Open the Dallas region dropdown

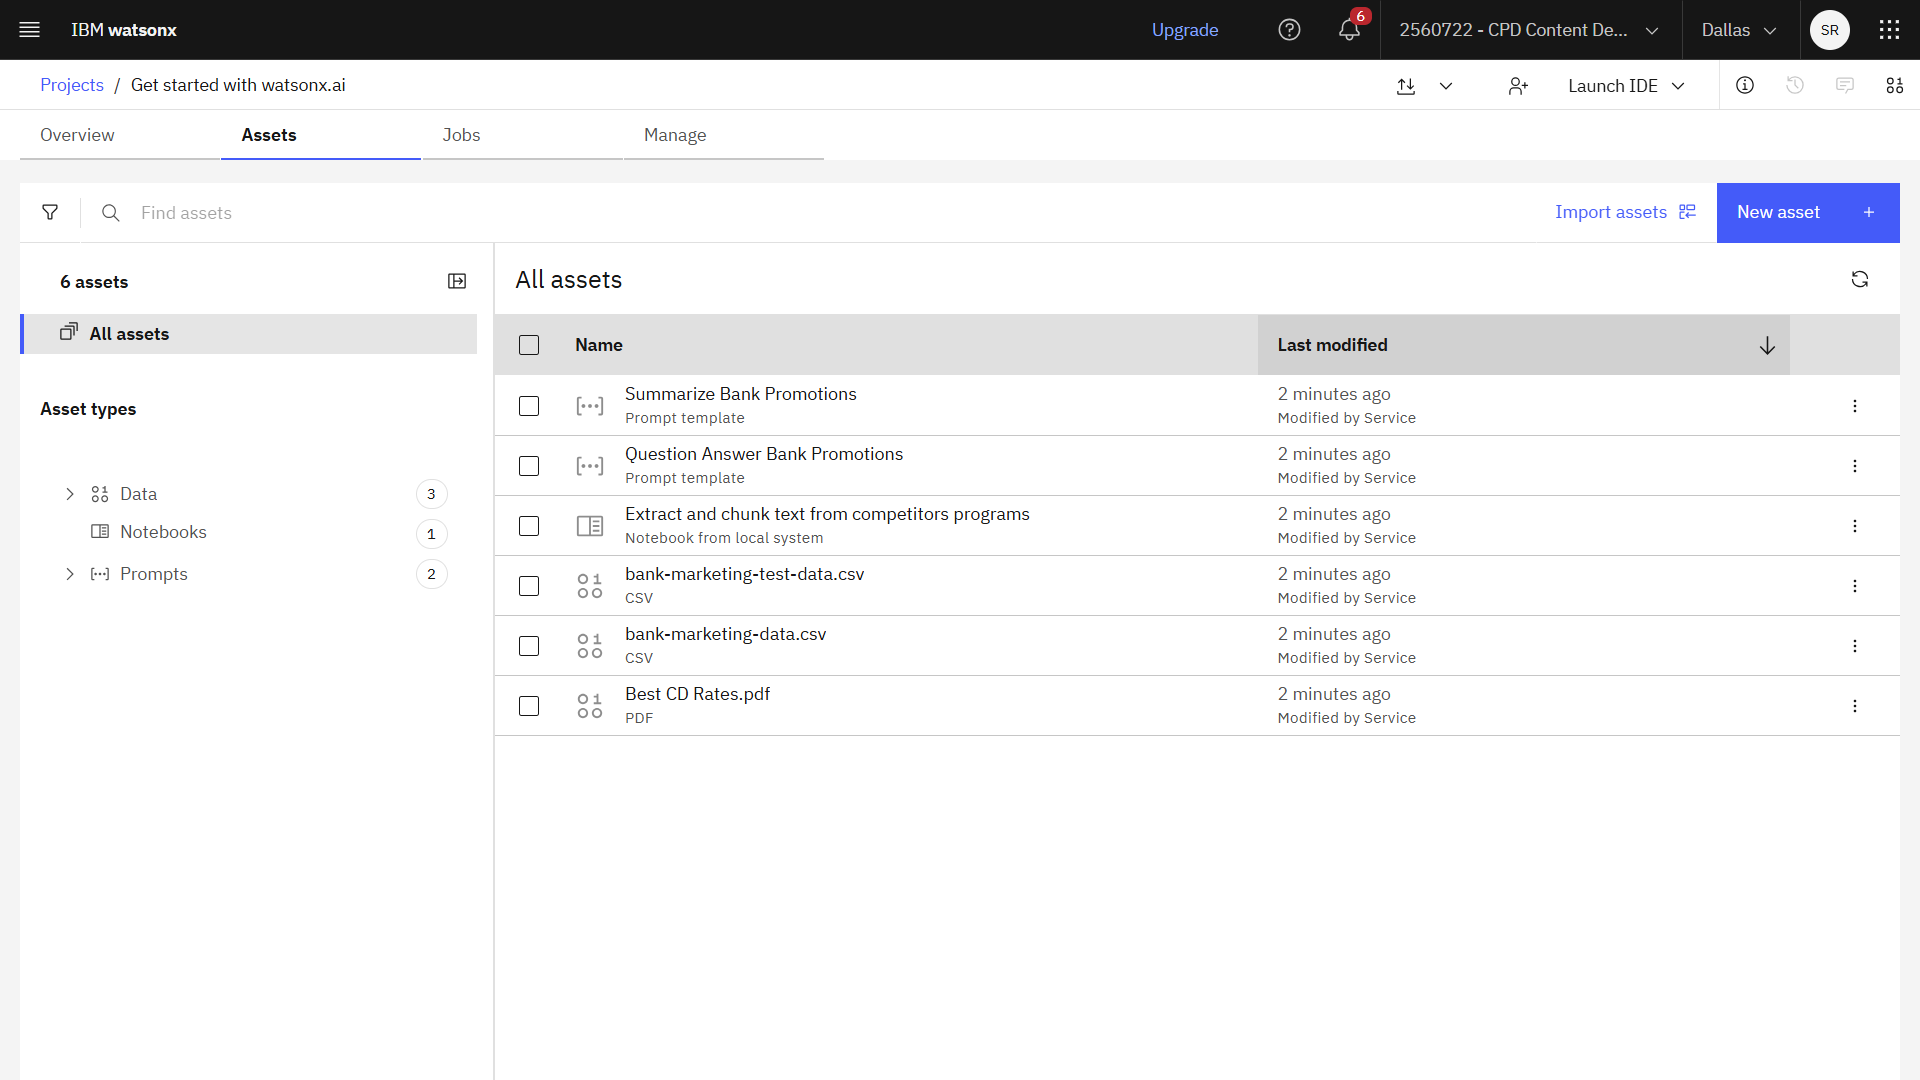click(x=1739, y=30)
